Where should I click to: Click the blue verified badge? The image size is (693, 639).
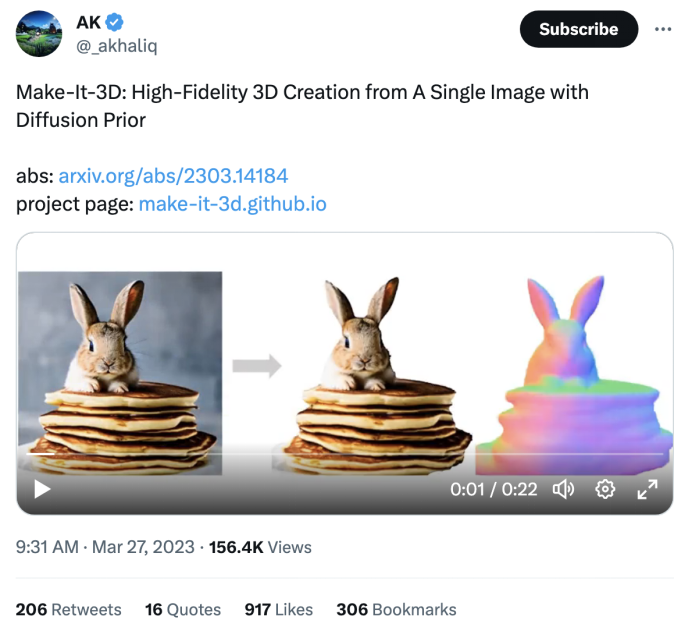[x=116, y=22]
